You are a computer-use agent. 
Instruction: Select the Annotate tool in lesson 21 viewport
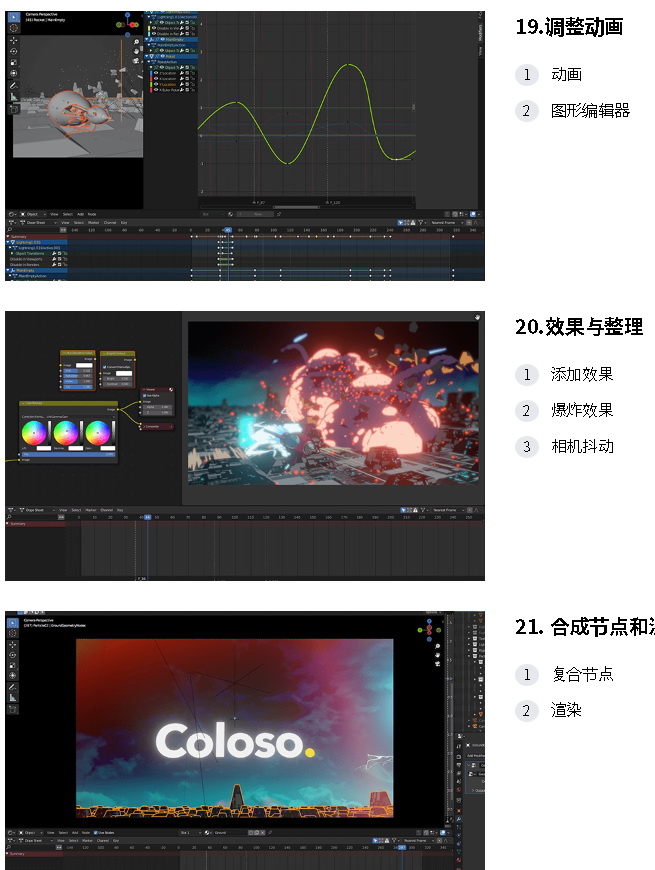click(13, 687)
